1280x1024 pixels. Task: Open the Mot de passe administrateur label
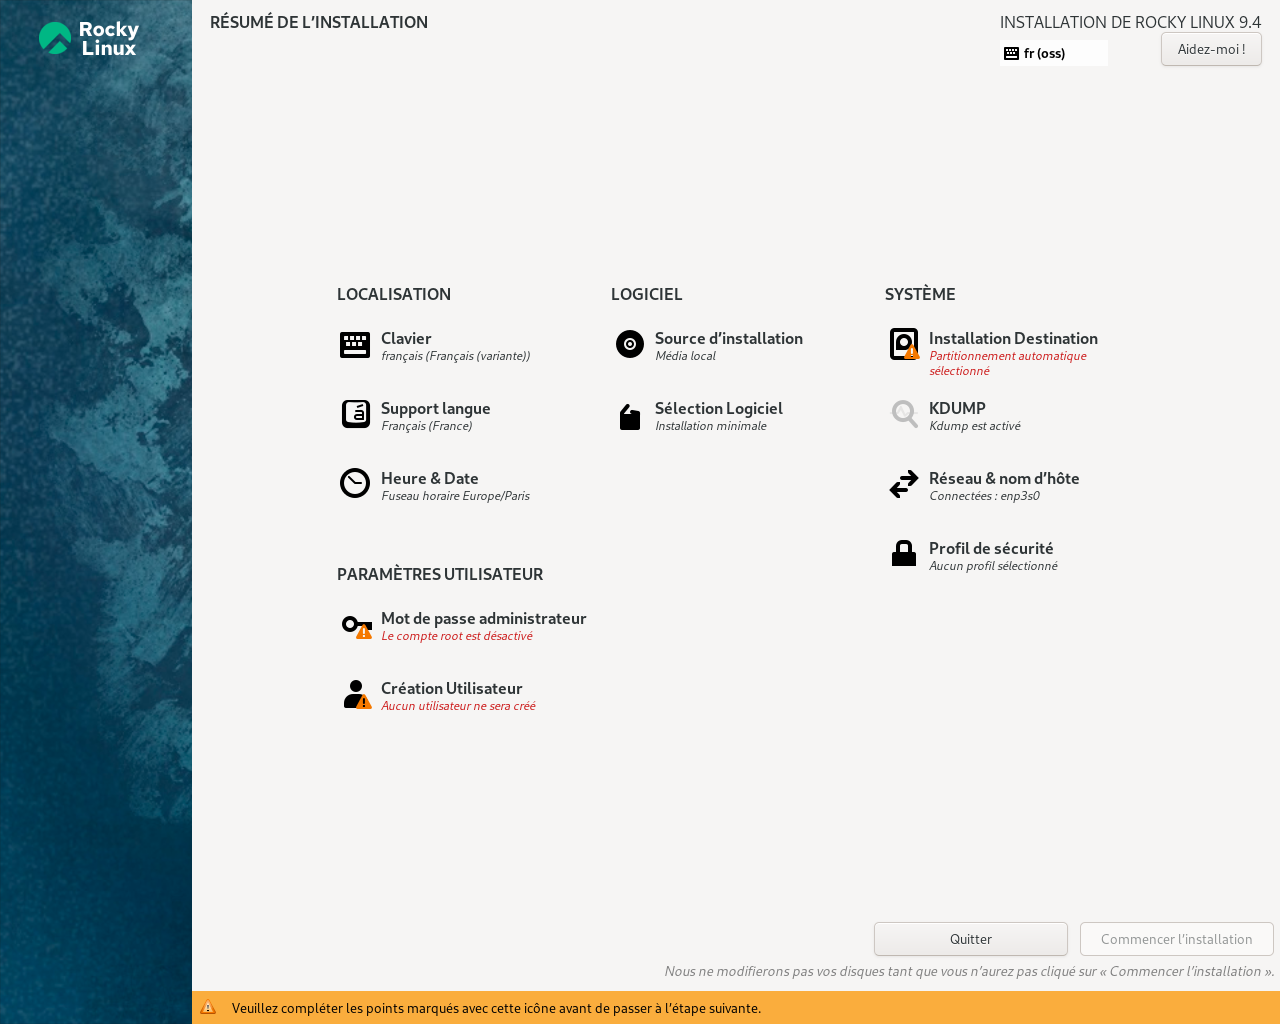(x=483, y=618)
